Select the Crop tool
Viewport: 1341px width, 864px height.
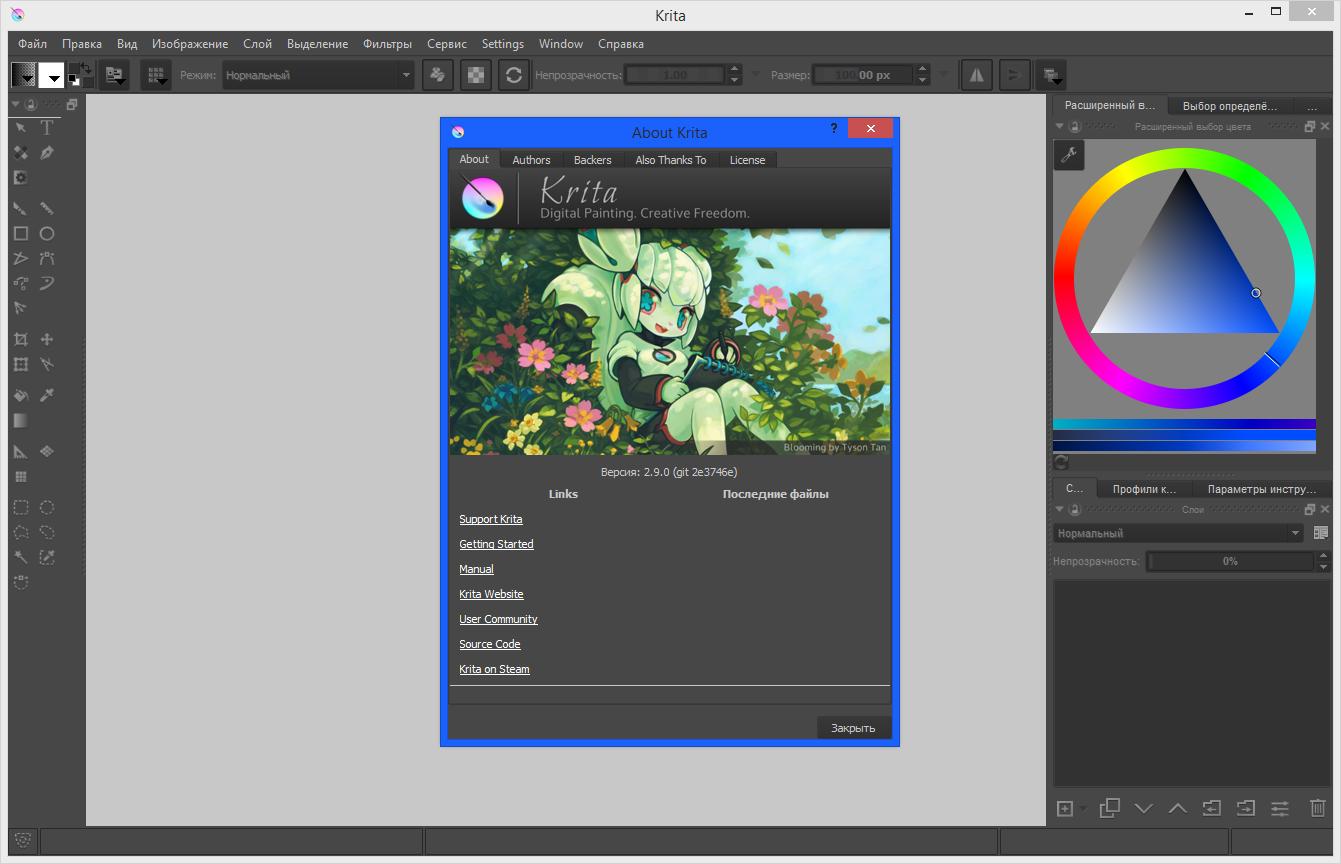20,340
